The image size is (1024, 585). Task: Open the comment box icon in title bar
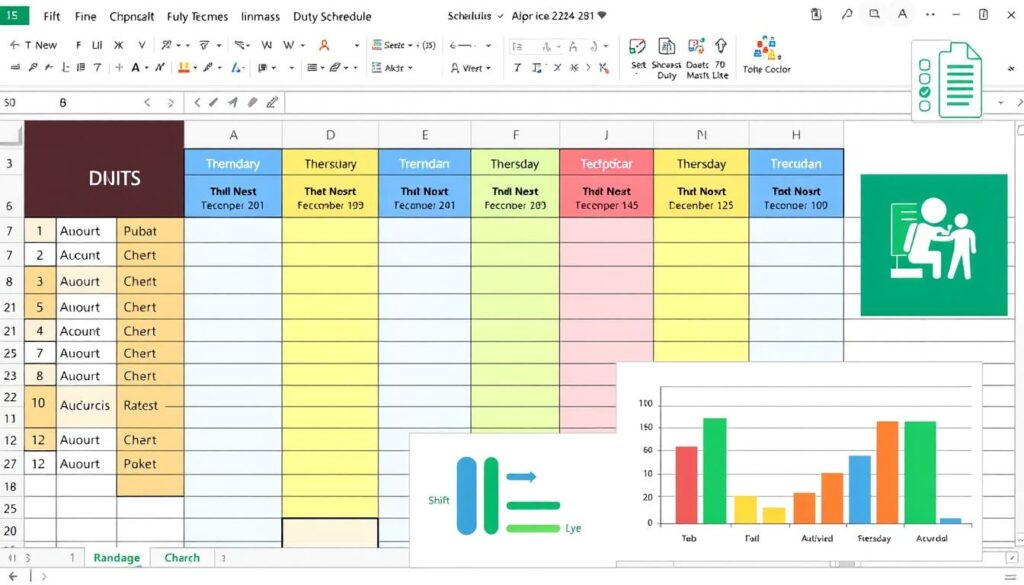coord(874,14)
